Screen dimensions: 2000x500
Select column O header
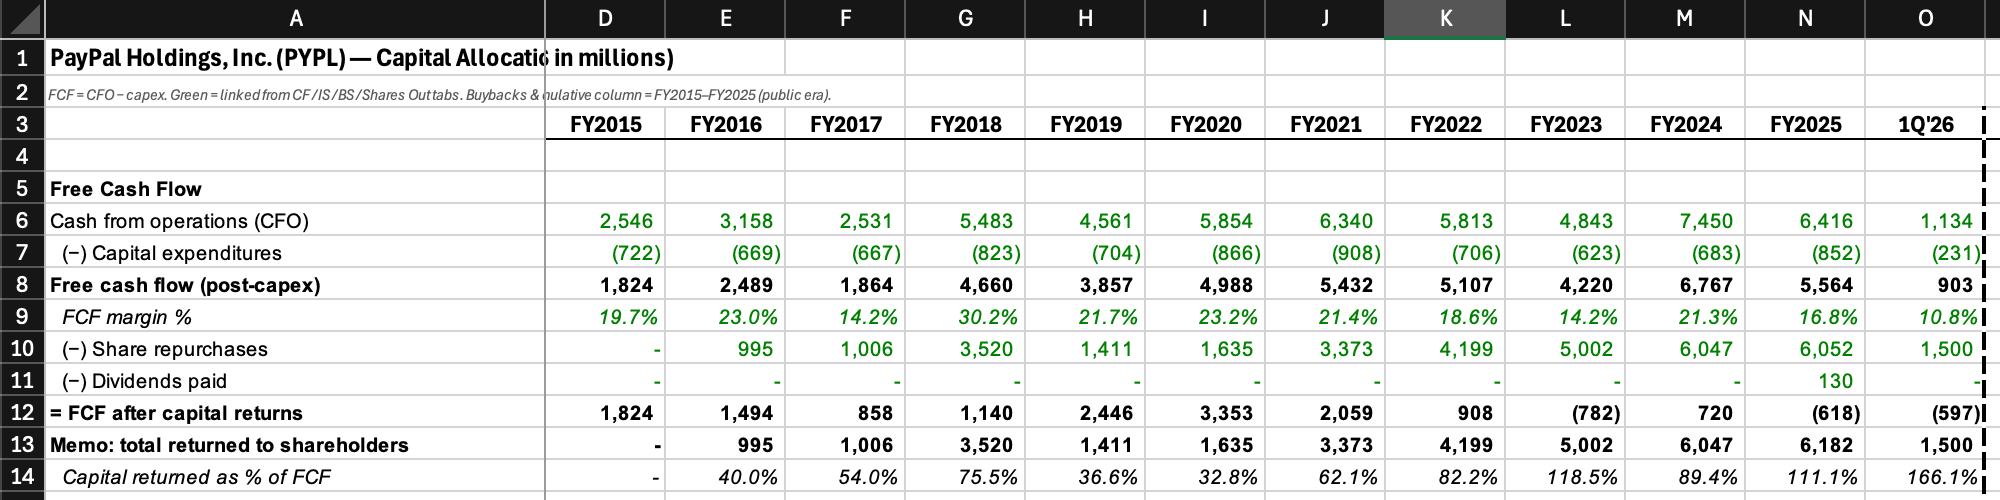1925,18
